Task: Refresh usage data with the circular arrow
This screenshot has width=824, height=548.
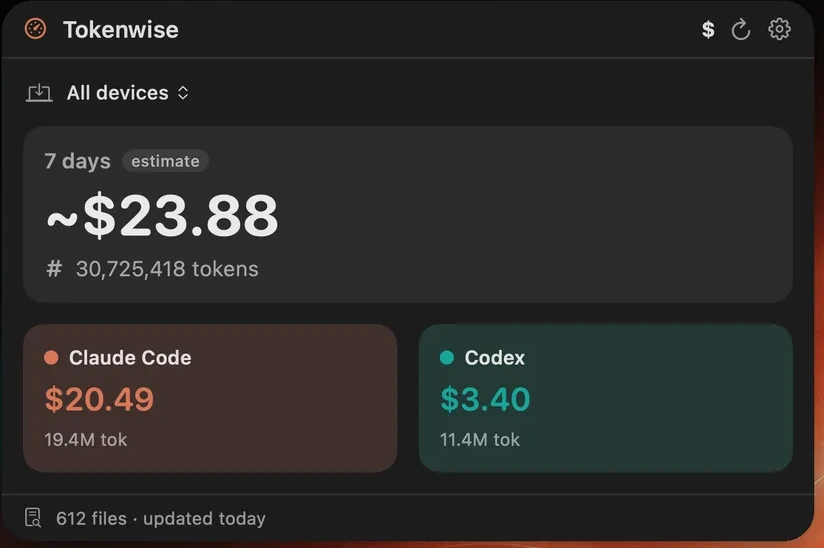Action: pos(741,29)
